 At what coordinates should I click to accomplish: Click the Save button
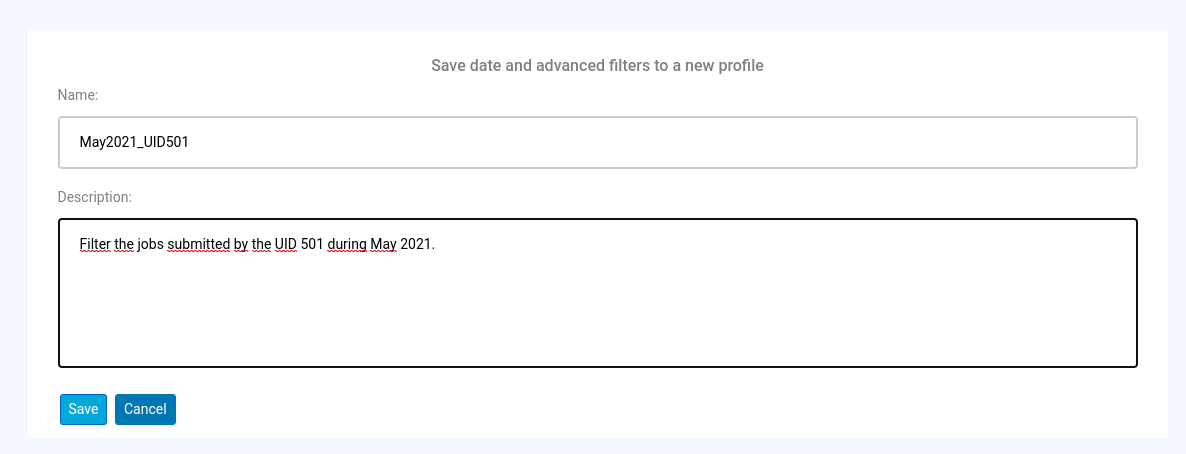pyautogui.click(x=83, y=409)
